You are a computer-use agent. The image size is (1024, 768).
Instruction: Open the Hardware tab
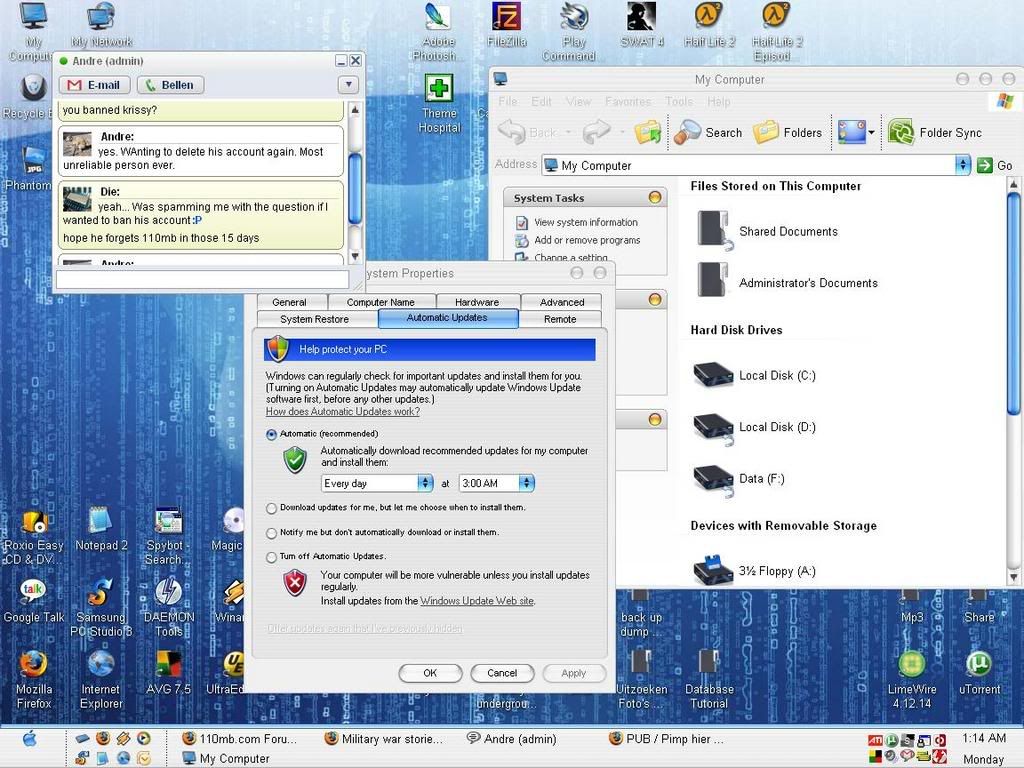[477, 302]
